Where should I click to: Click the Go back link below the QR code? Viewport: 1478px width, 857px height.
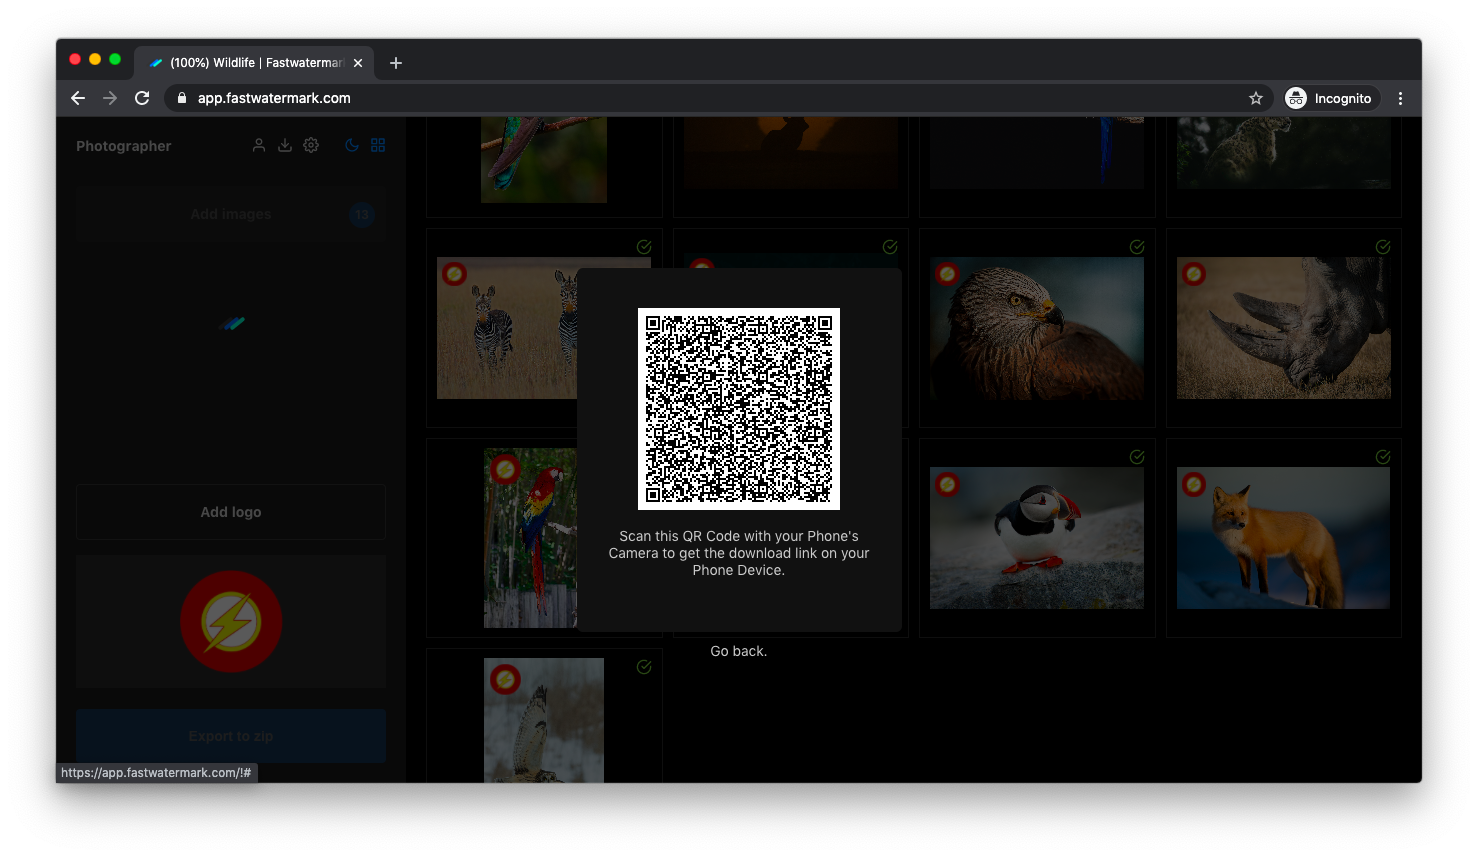point(738,651)
